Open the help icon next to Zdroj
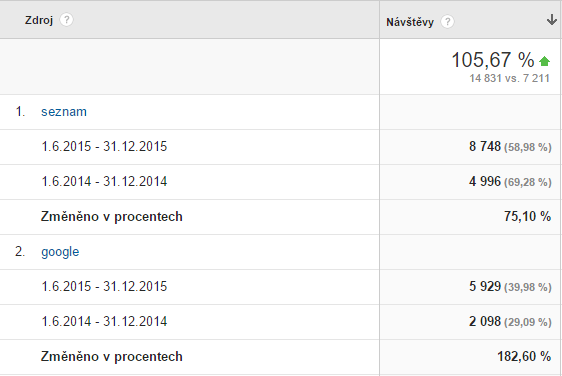 point(66,20)
